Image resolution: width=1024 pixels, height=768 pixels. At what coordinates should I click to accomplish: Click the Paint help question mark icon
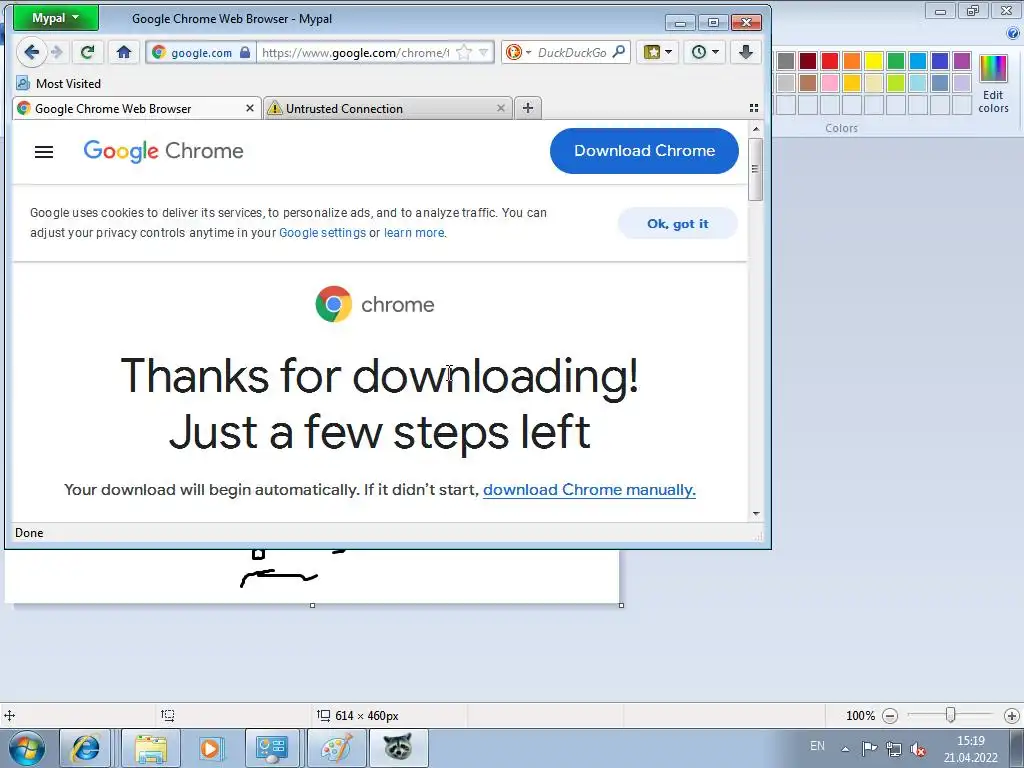pos(1013,34)
